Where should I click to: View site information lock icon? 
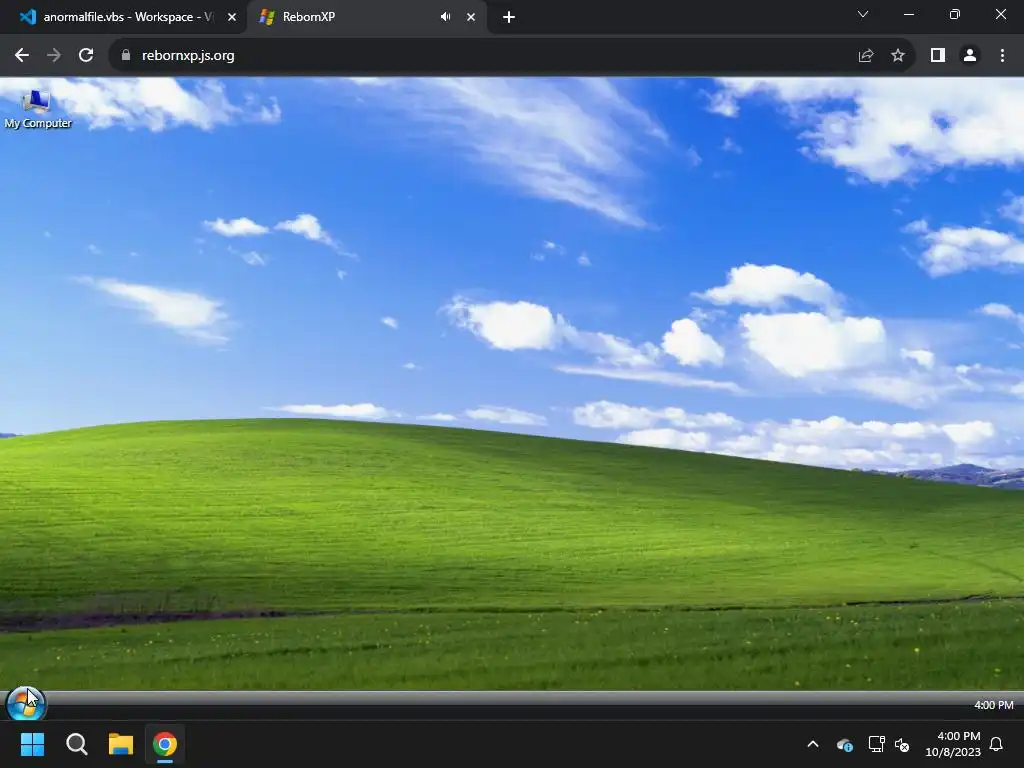click(x=126, y=56)
